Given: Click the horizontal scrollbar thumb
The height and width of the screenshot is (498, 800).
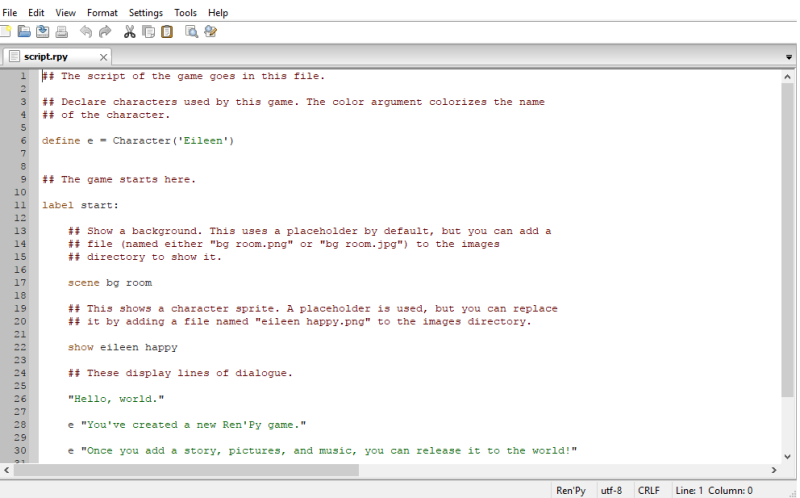Looking at the screenshot, I should (184, 470).
